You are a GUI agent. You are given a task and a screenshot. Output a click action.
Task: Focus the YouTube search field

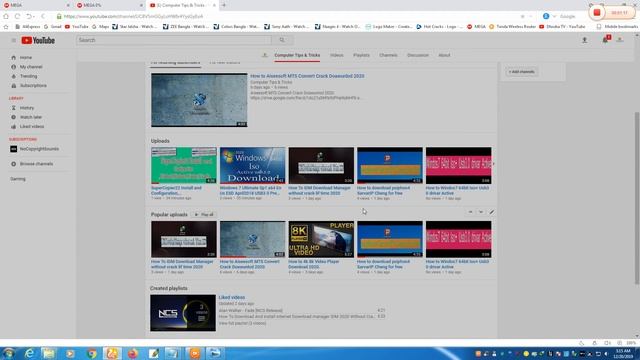tap(174, 40)
